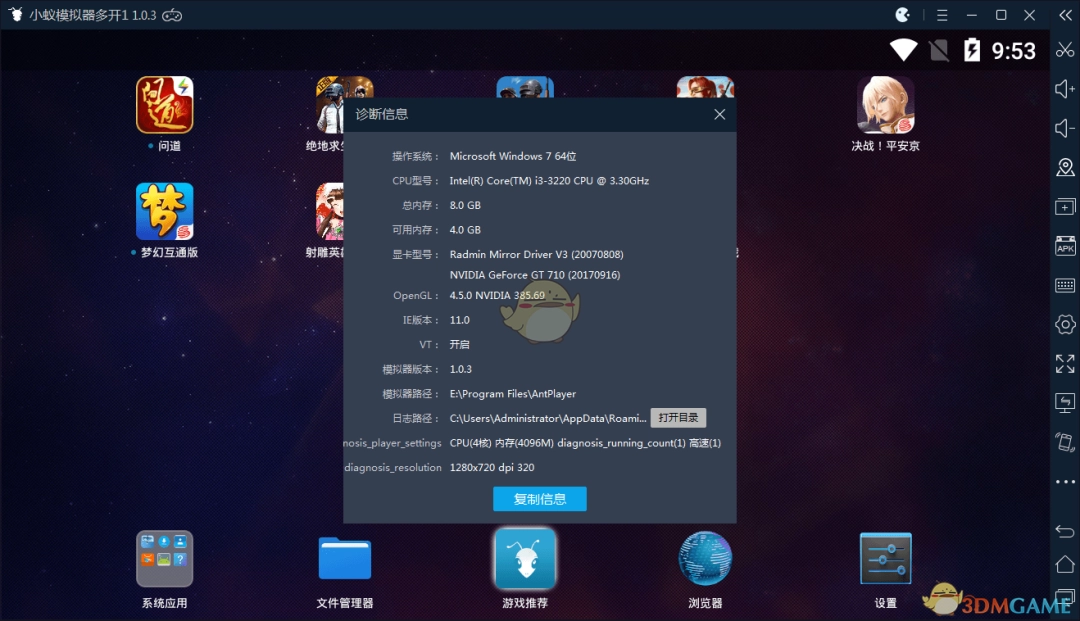Collapse the sidebar with the double chevron

coord(1065,14)
